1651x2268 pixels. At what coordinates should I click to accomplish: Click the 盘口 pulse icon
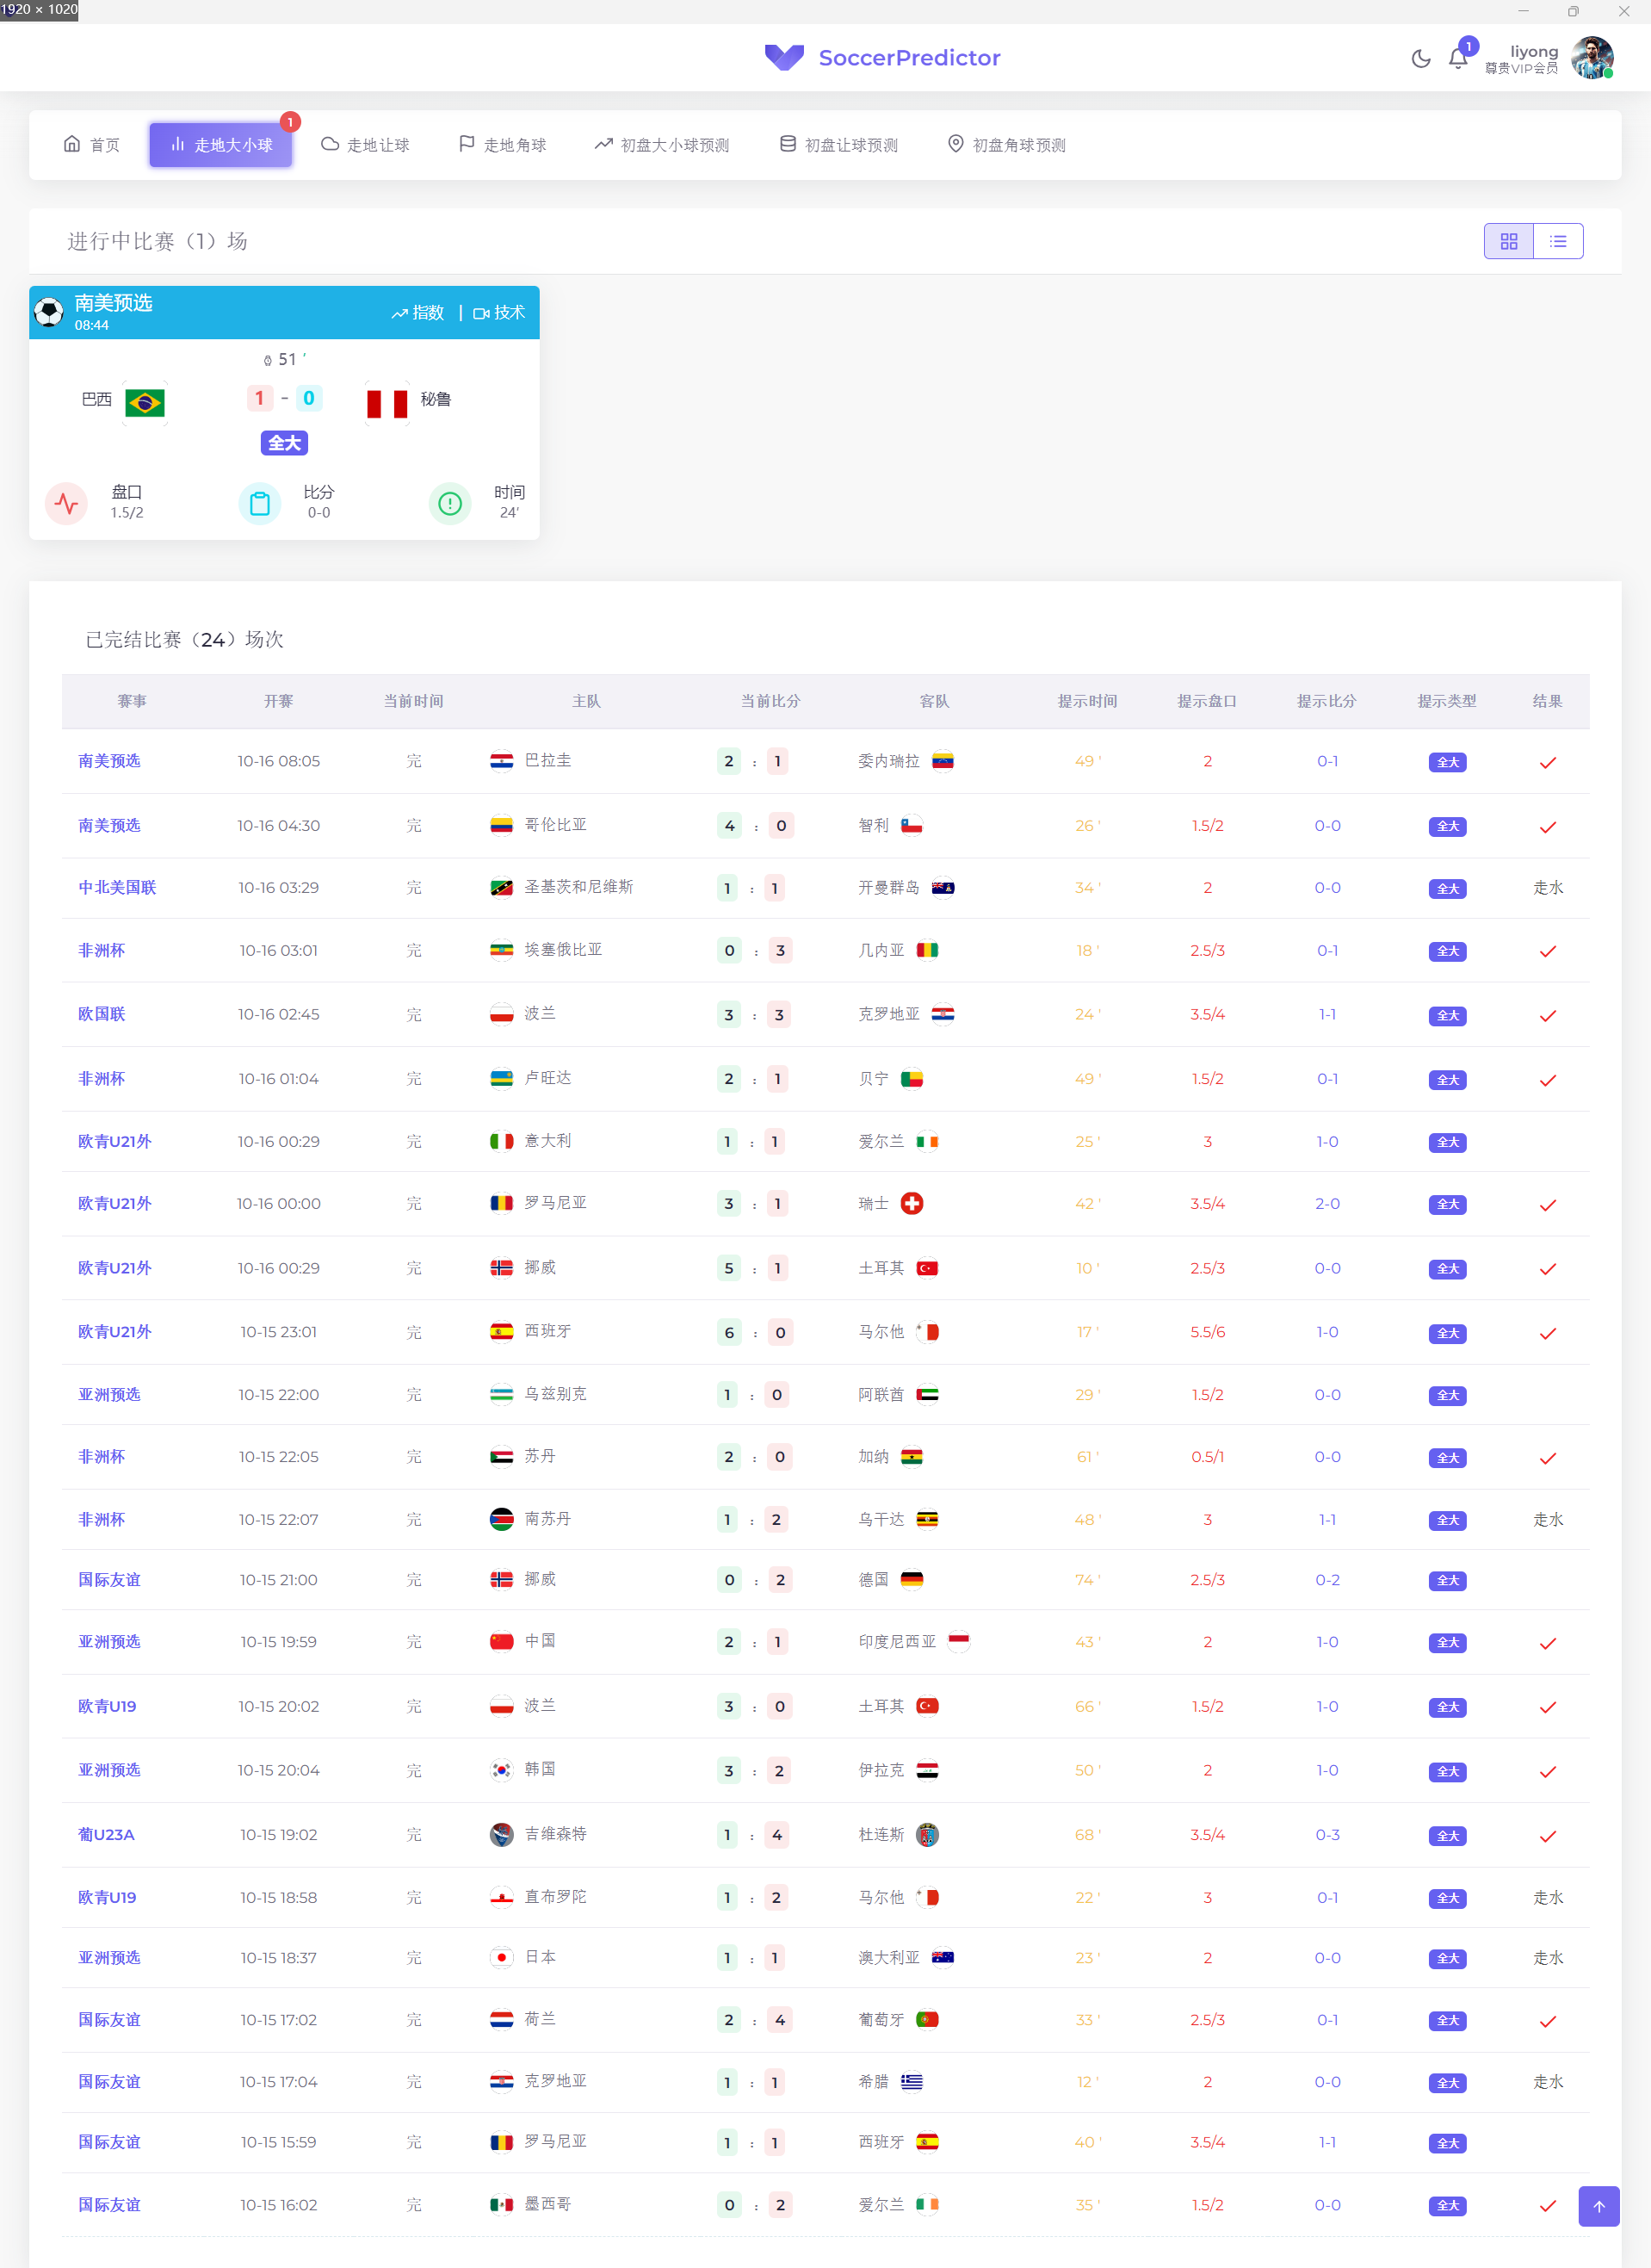coord(67,503)
